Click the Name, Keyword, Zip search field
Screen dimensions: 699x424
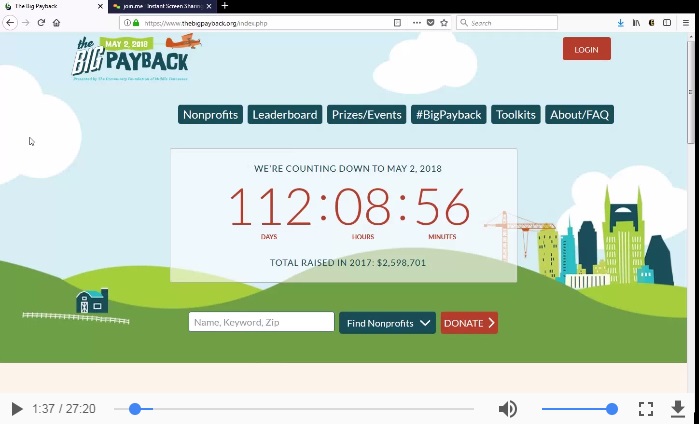point(261,322)
